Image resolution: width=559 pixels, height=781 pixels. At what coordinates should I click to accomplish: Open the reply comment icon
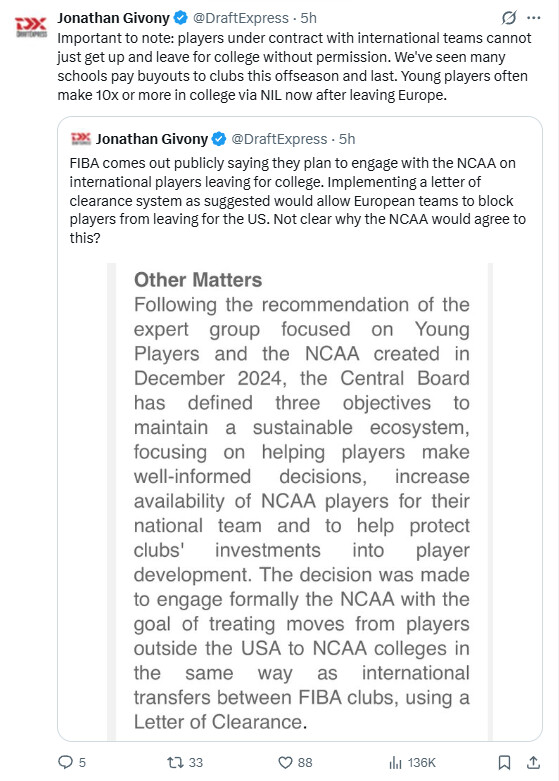(66, 762)
